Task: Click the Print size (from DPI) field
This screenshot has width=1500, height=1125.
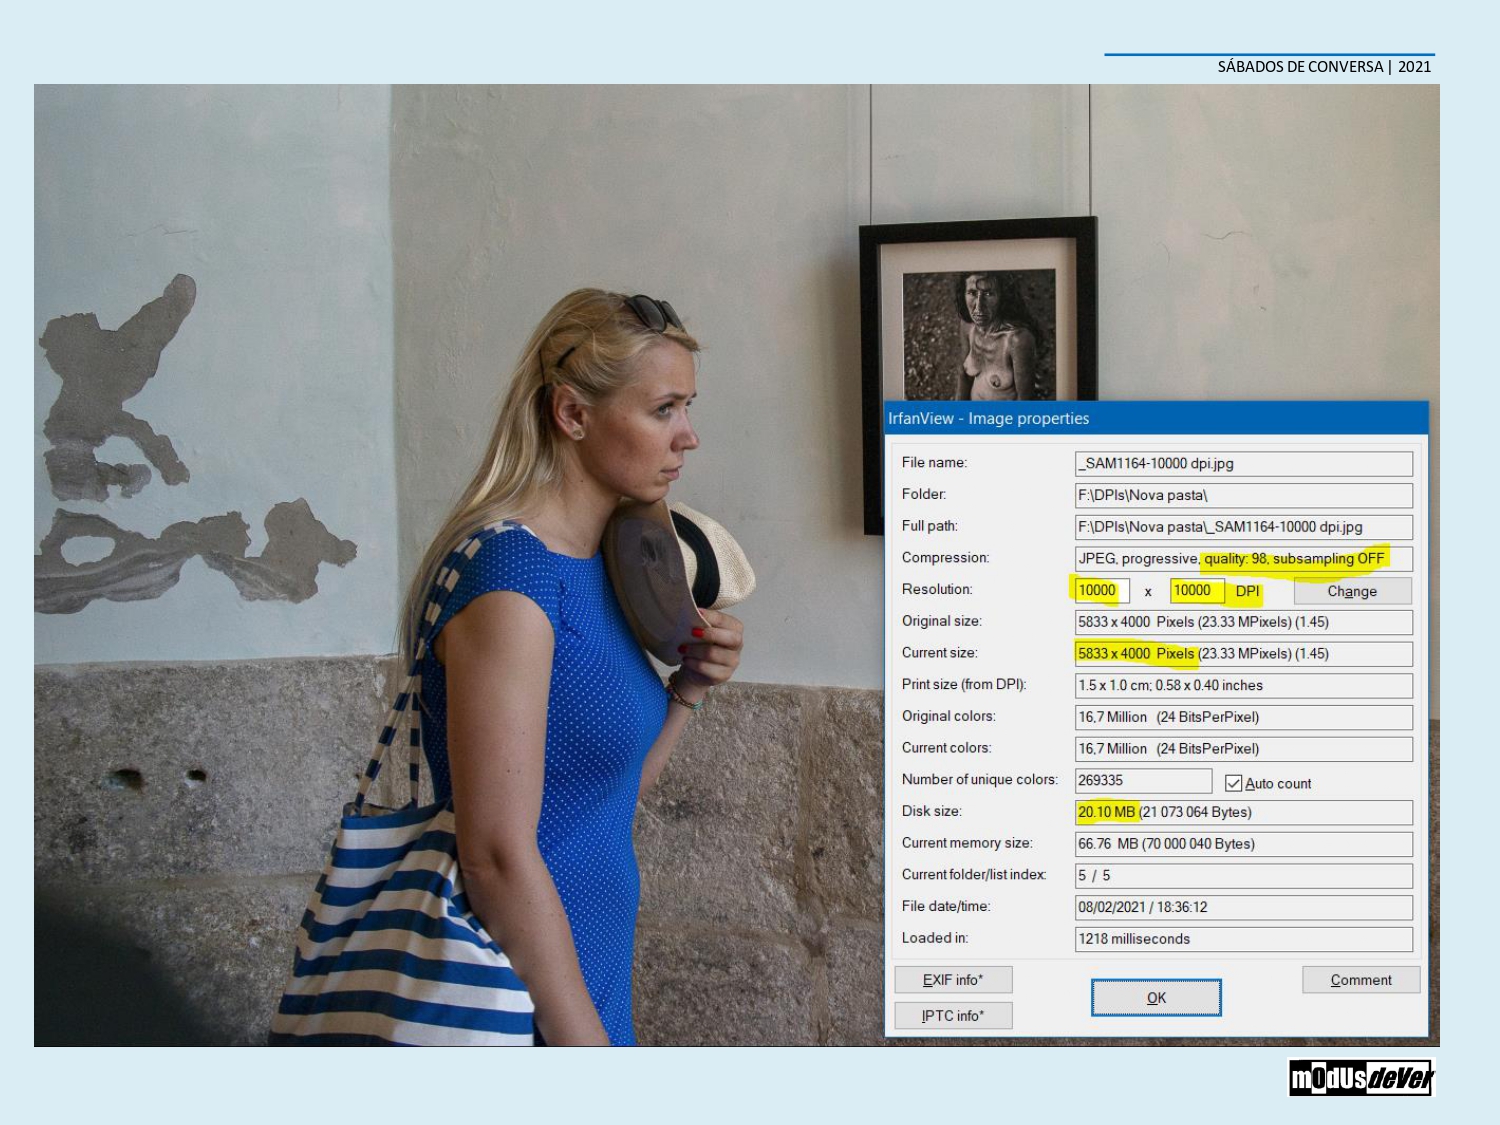Action: (x=1243, y=686)
